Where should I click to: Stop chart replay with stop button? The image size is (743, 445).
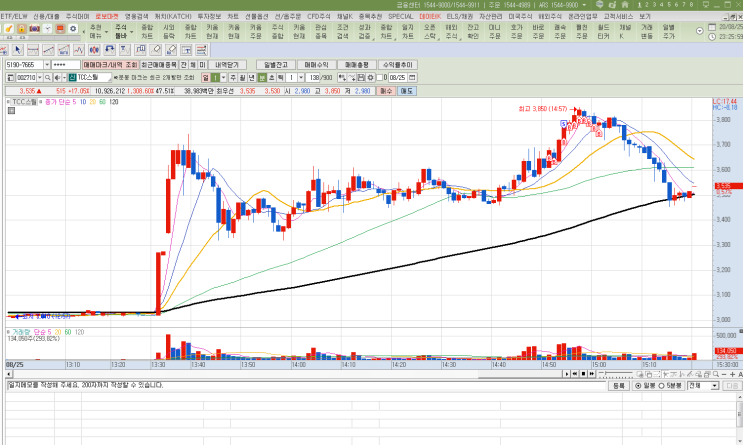pyautogui.click(x=583, y=374)
